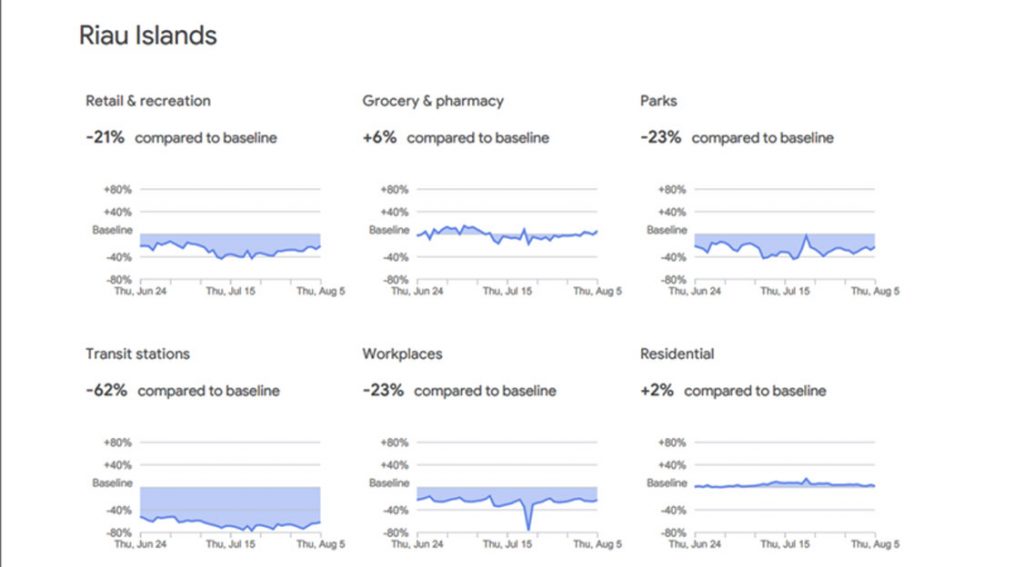The image size is (1024, 567).
Task: Select the Grocery & pharmacy heading
Action: pyautogui.click(x=433, y=101)
